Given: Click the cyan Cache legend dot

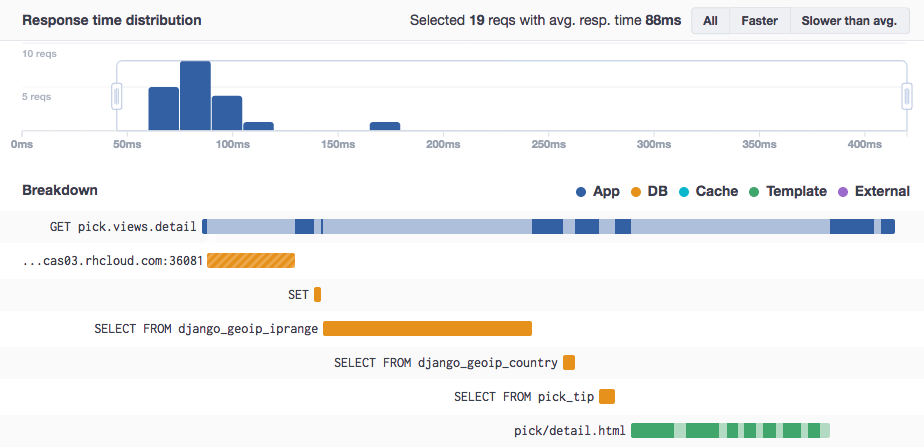Looking at the screenshot, I should [685, 191].
